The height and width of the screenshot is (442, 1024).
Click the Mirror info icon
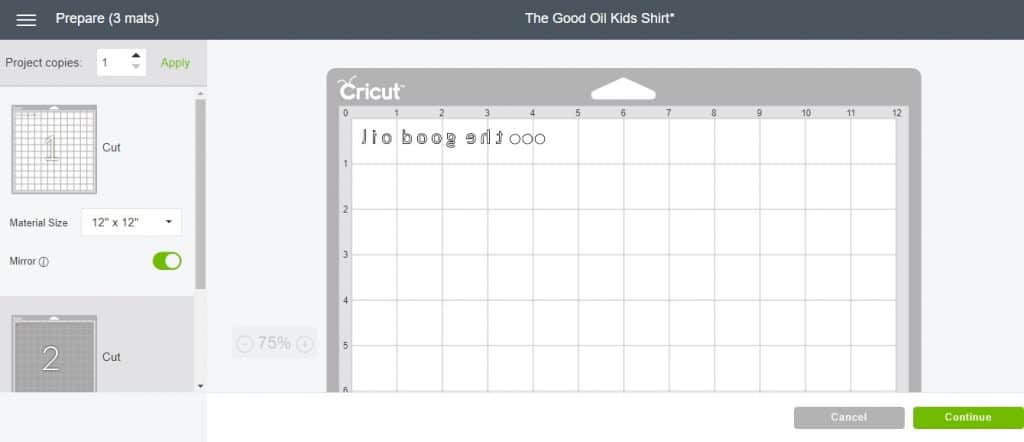click(44, 262)
